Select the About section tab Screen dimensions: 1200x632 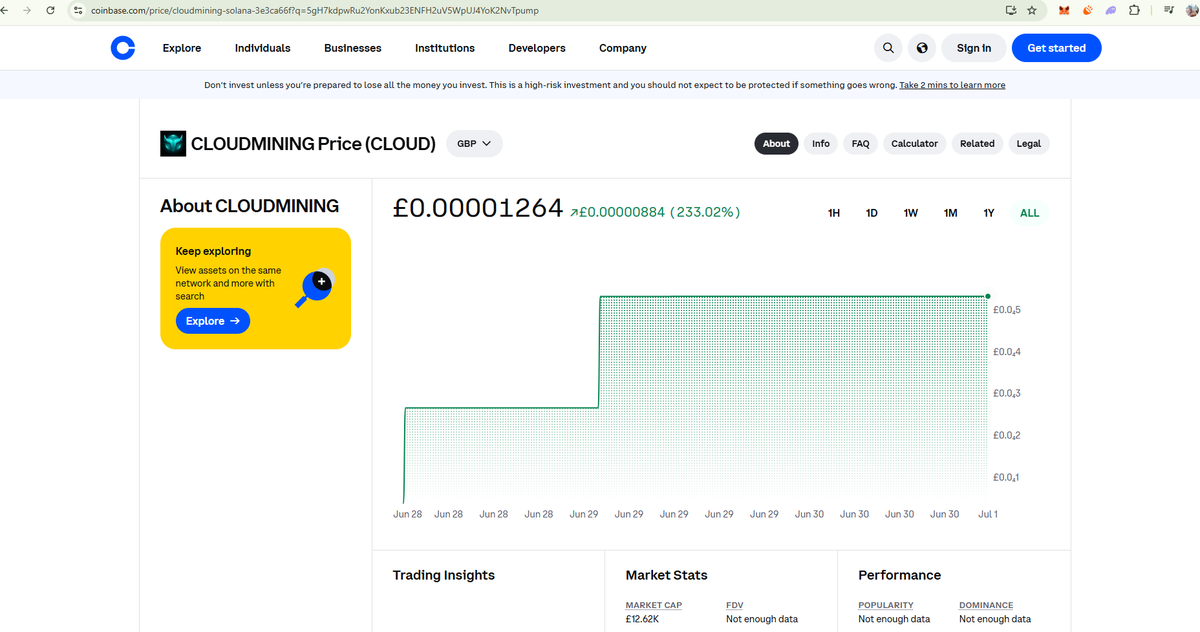coord(776,143)
